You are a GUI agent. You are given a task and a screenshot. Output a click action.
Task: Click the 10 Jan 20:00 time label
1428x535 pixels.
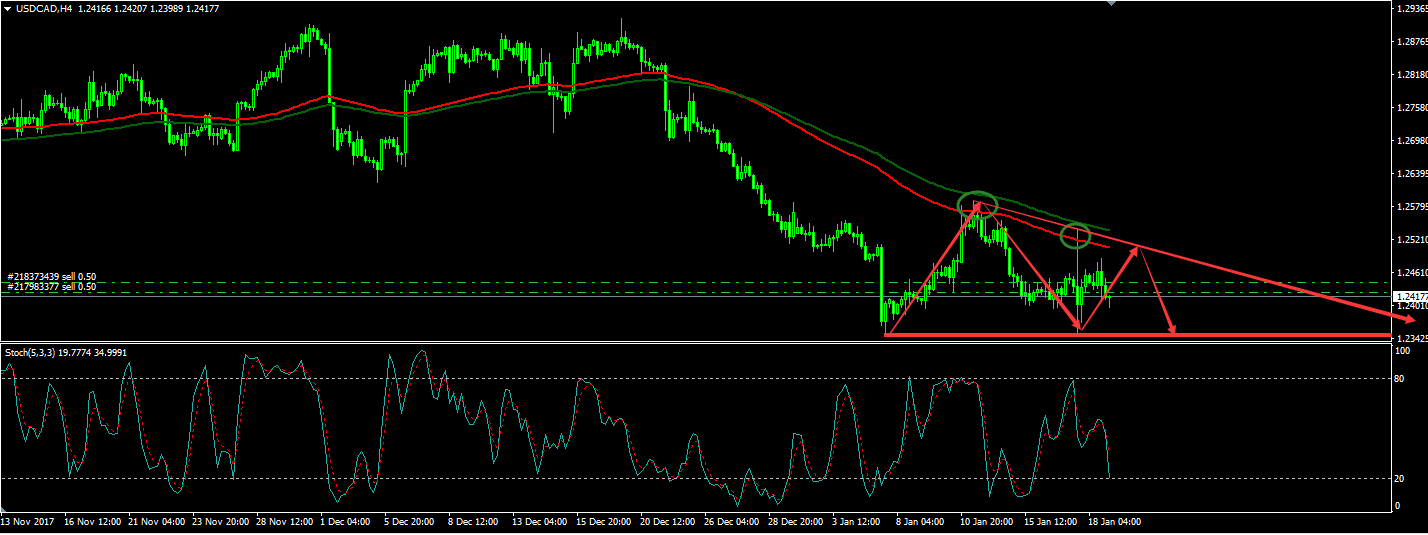[987, 522]
